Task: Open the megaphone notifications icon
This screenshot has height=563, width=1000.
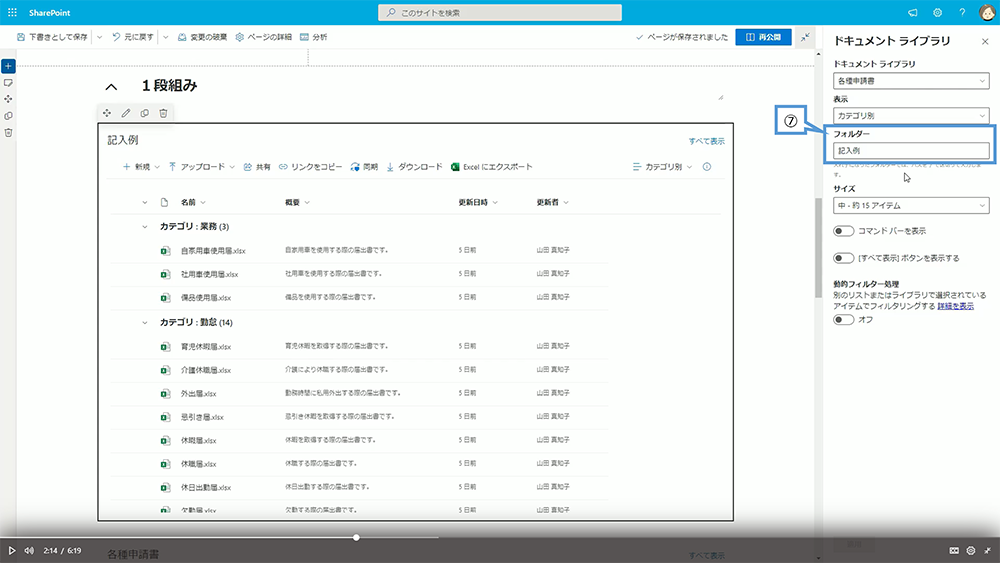Action: coord(913,12)
